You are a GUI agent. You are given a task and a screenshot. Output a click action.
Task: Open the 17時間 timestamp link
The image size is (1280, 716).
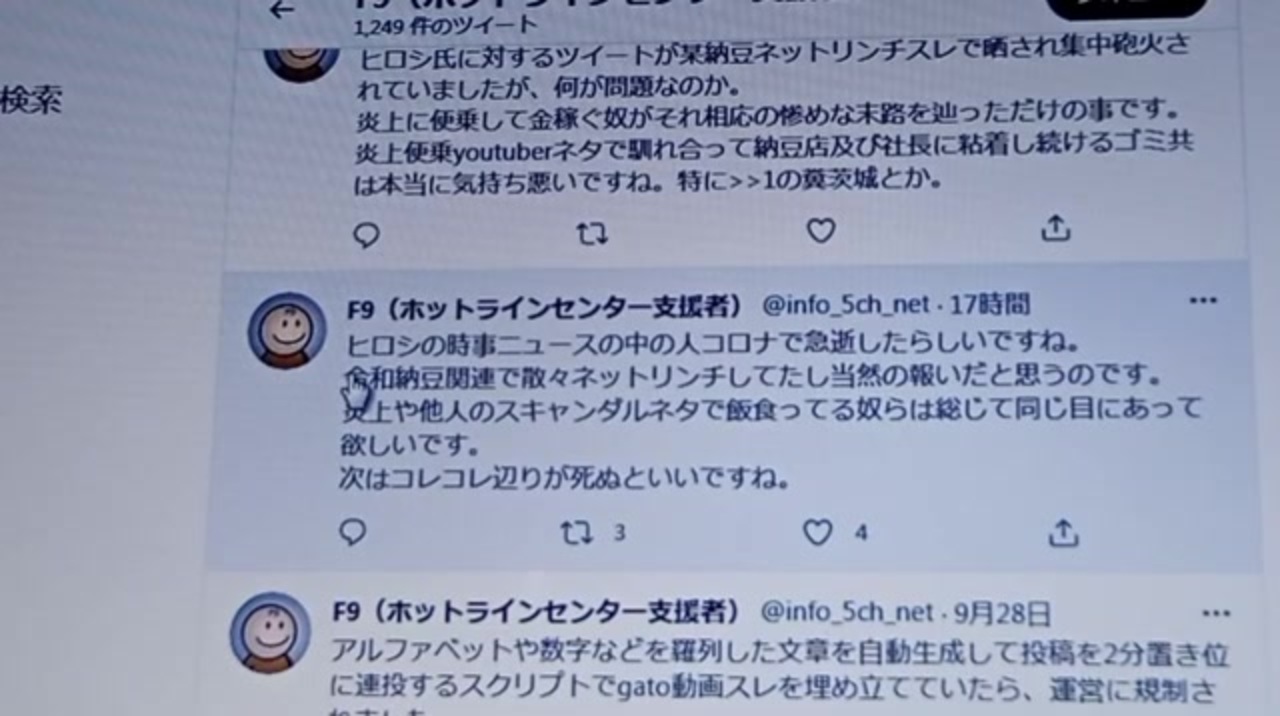(x=990, y=304)
